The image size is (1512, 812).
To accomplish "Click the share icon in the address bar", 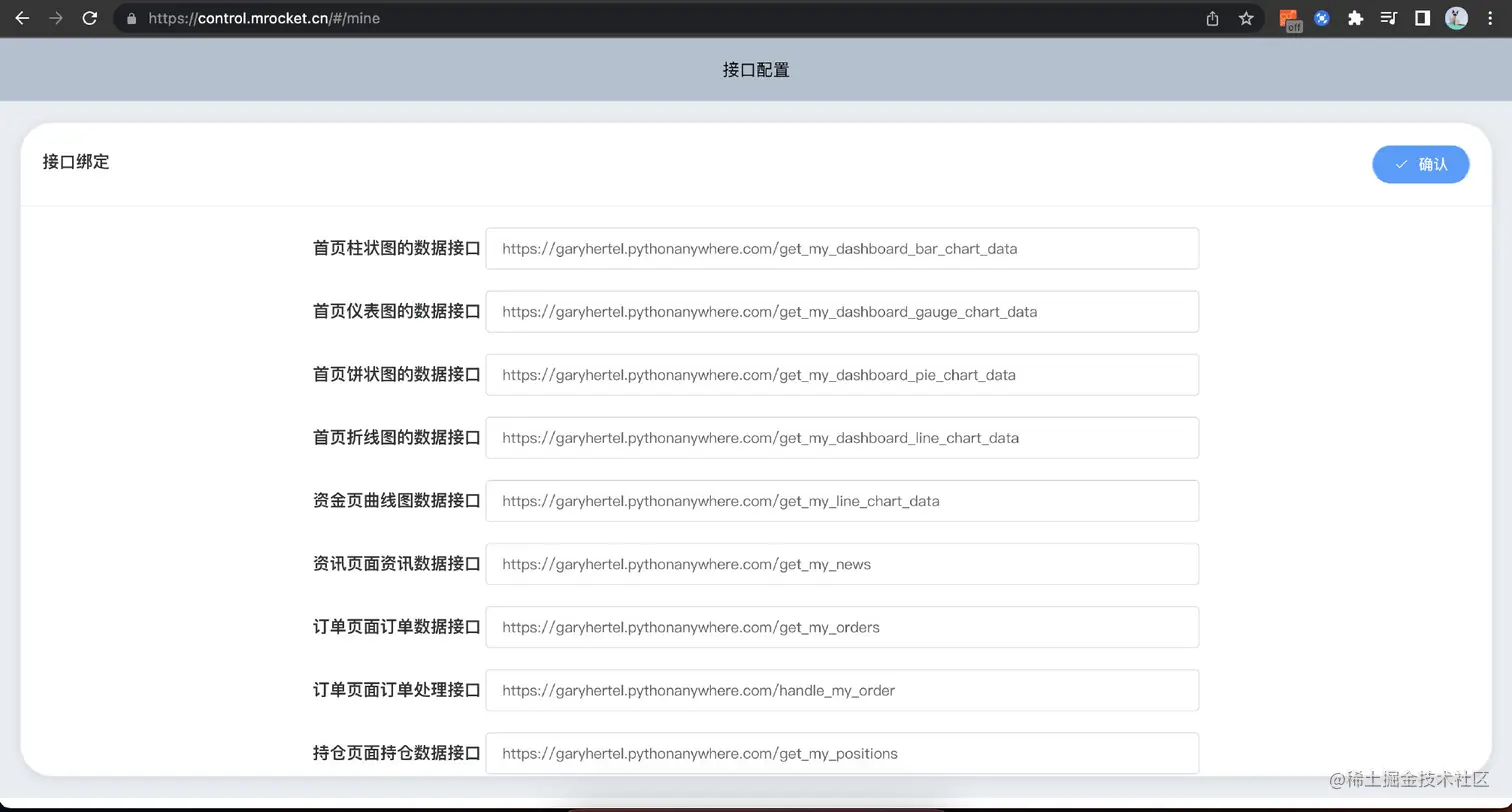I will (x=1213, y=18).
